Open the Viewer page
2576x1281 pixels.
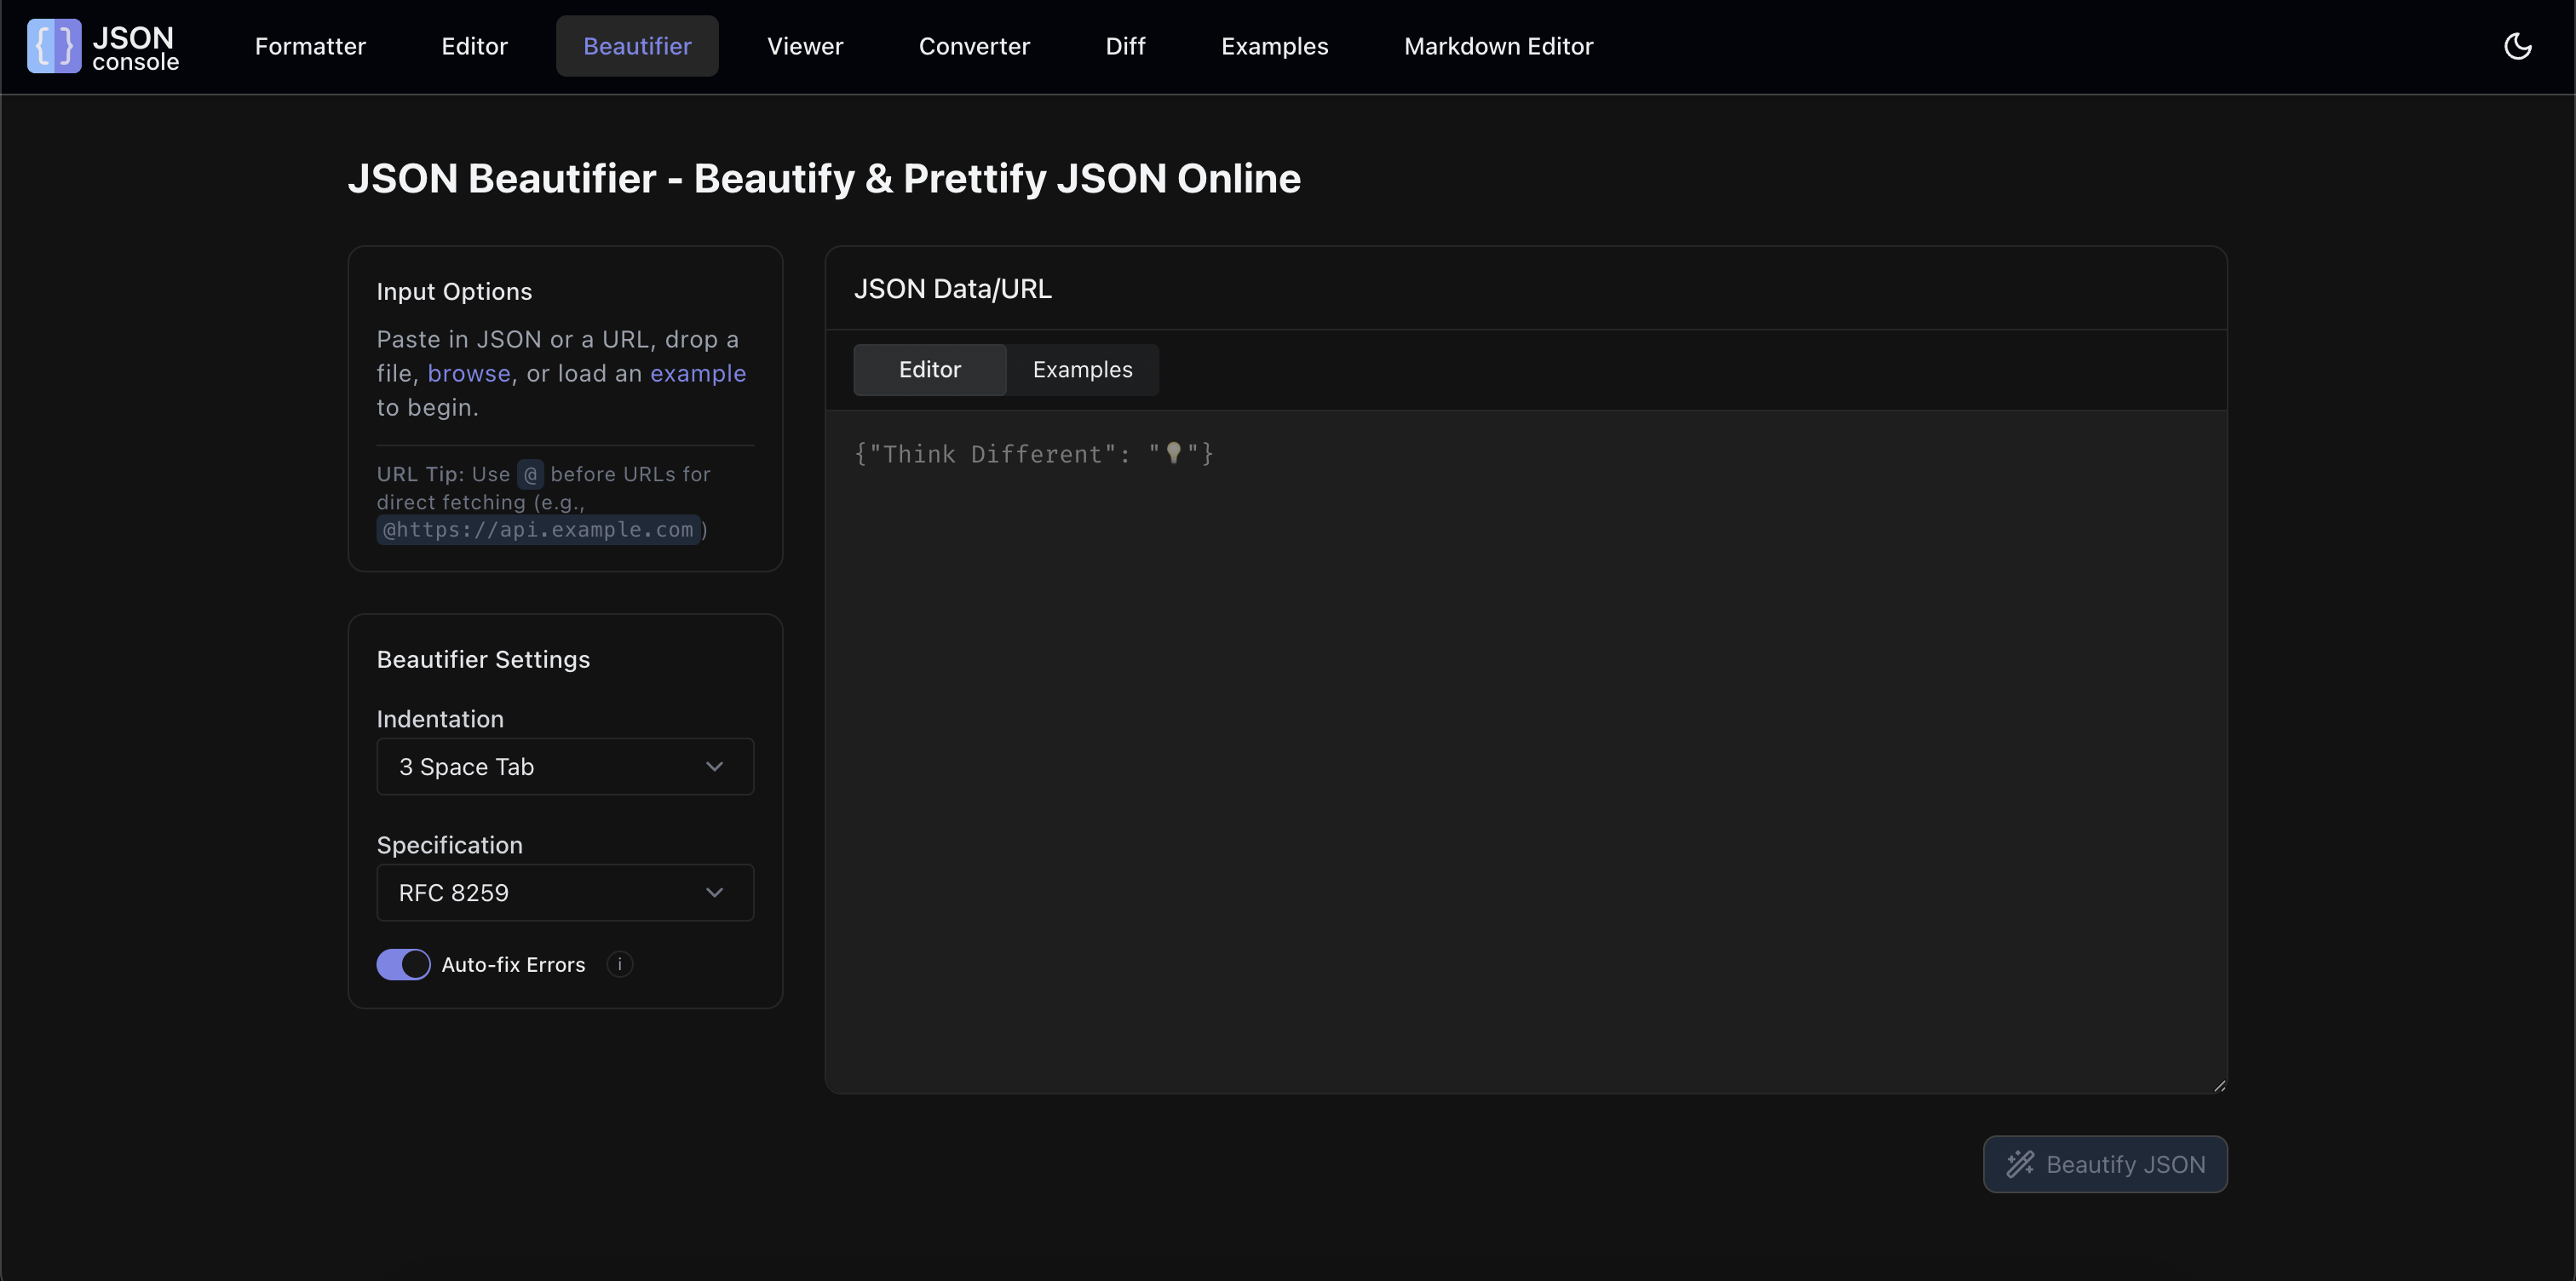coord(805,46)
